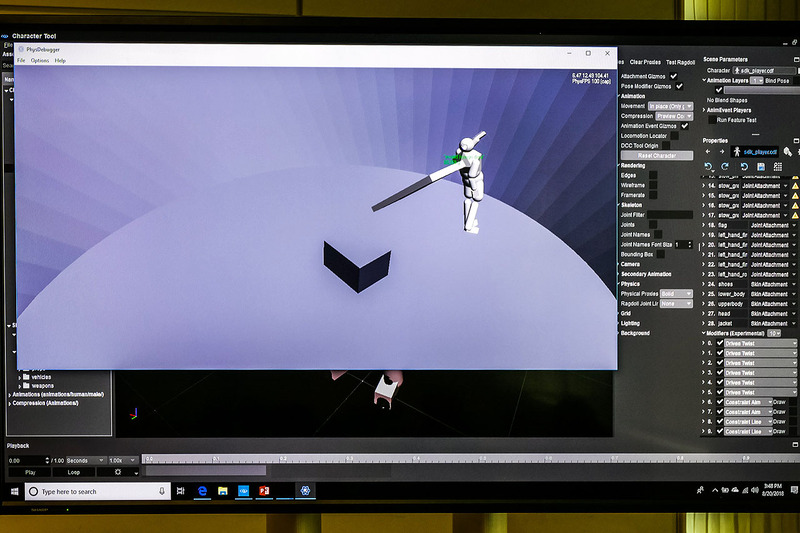Click the playback timeline ruler at 0.1
Screen dimensions: 800x533
click(216, 459)
